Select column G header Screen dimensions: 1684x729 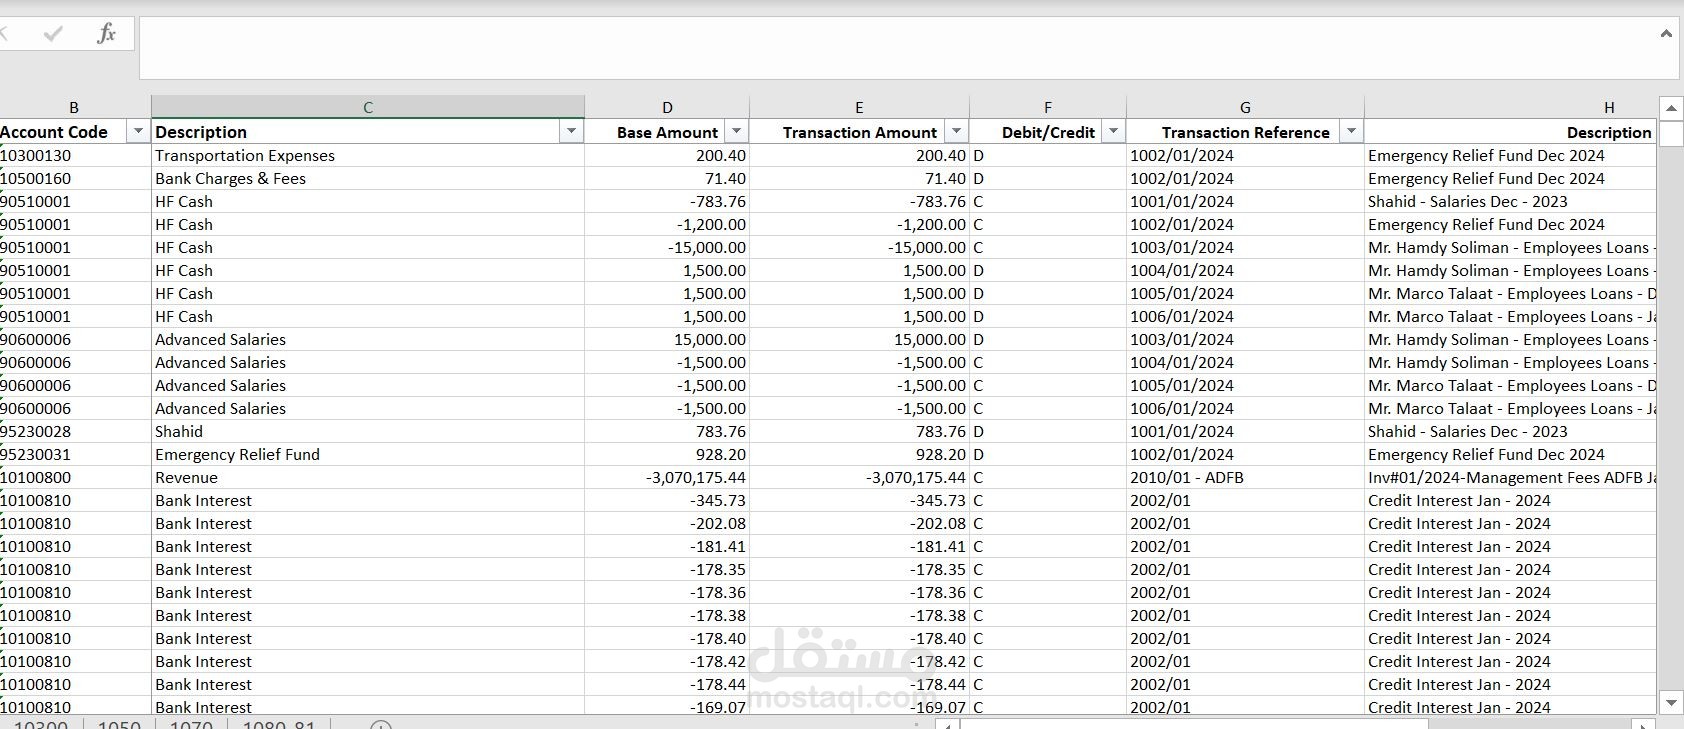click(x=1245, y=107)
